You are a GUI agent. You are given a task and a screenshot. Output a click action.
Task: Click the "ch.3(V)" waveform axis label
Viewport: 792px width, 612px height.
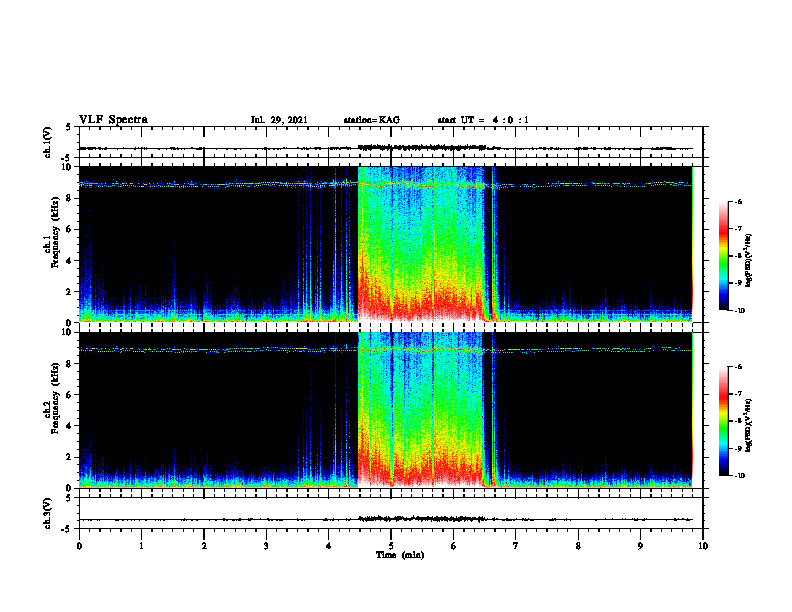[x=48, y=513]
